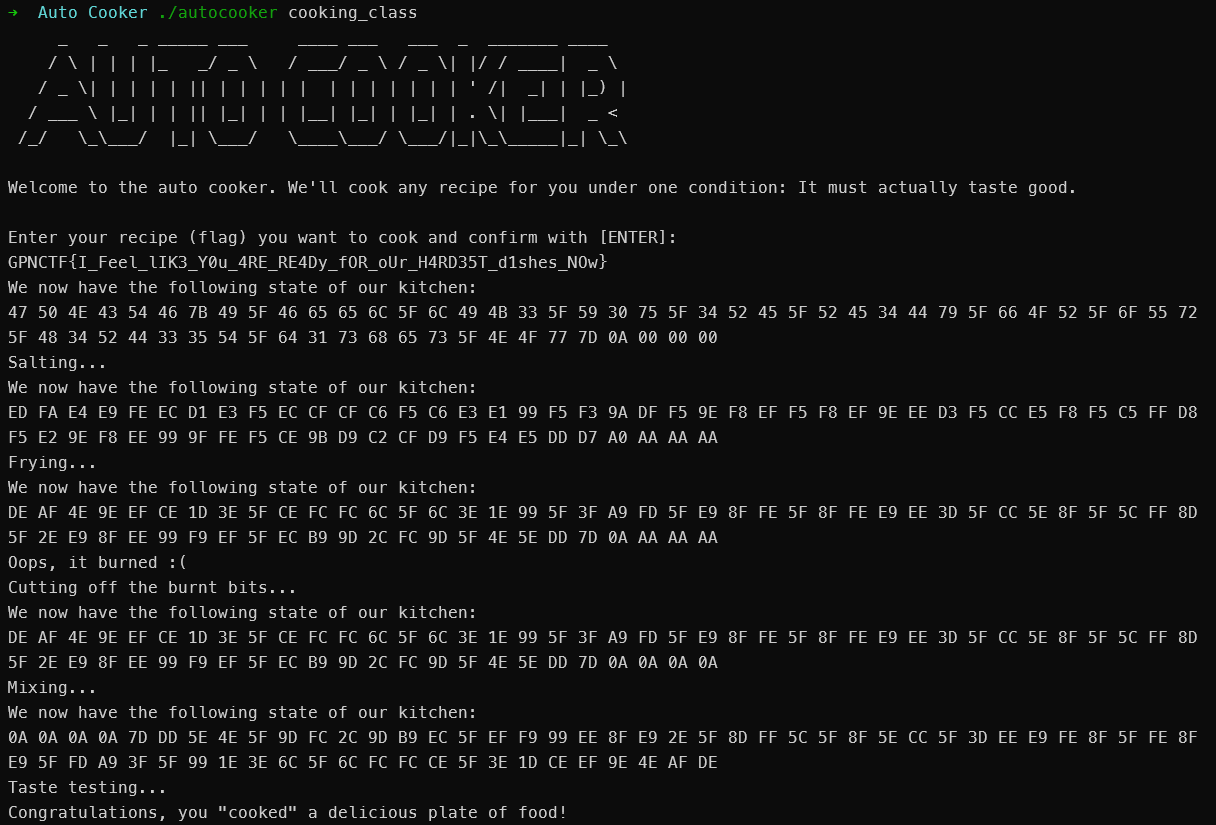Click the "Welcome to the auto cooker" line
The image size is (1216, 825).
click(542, 188)
